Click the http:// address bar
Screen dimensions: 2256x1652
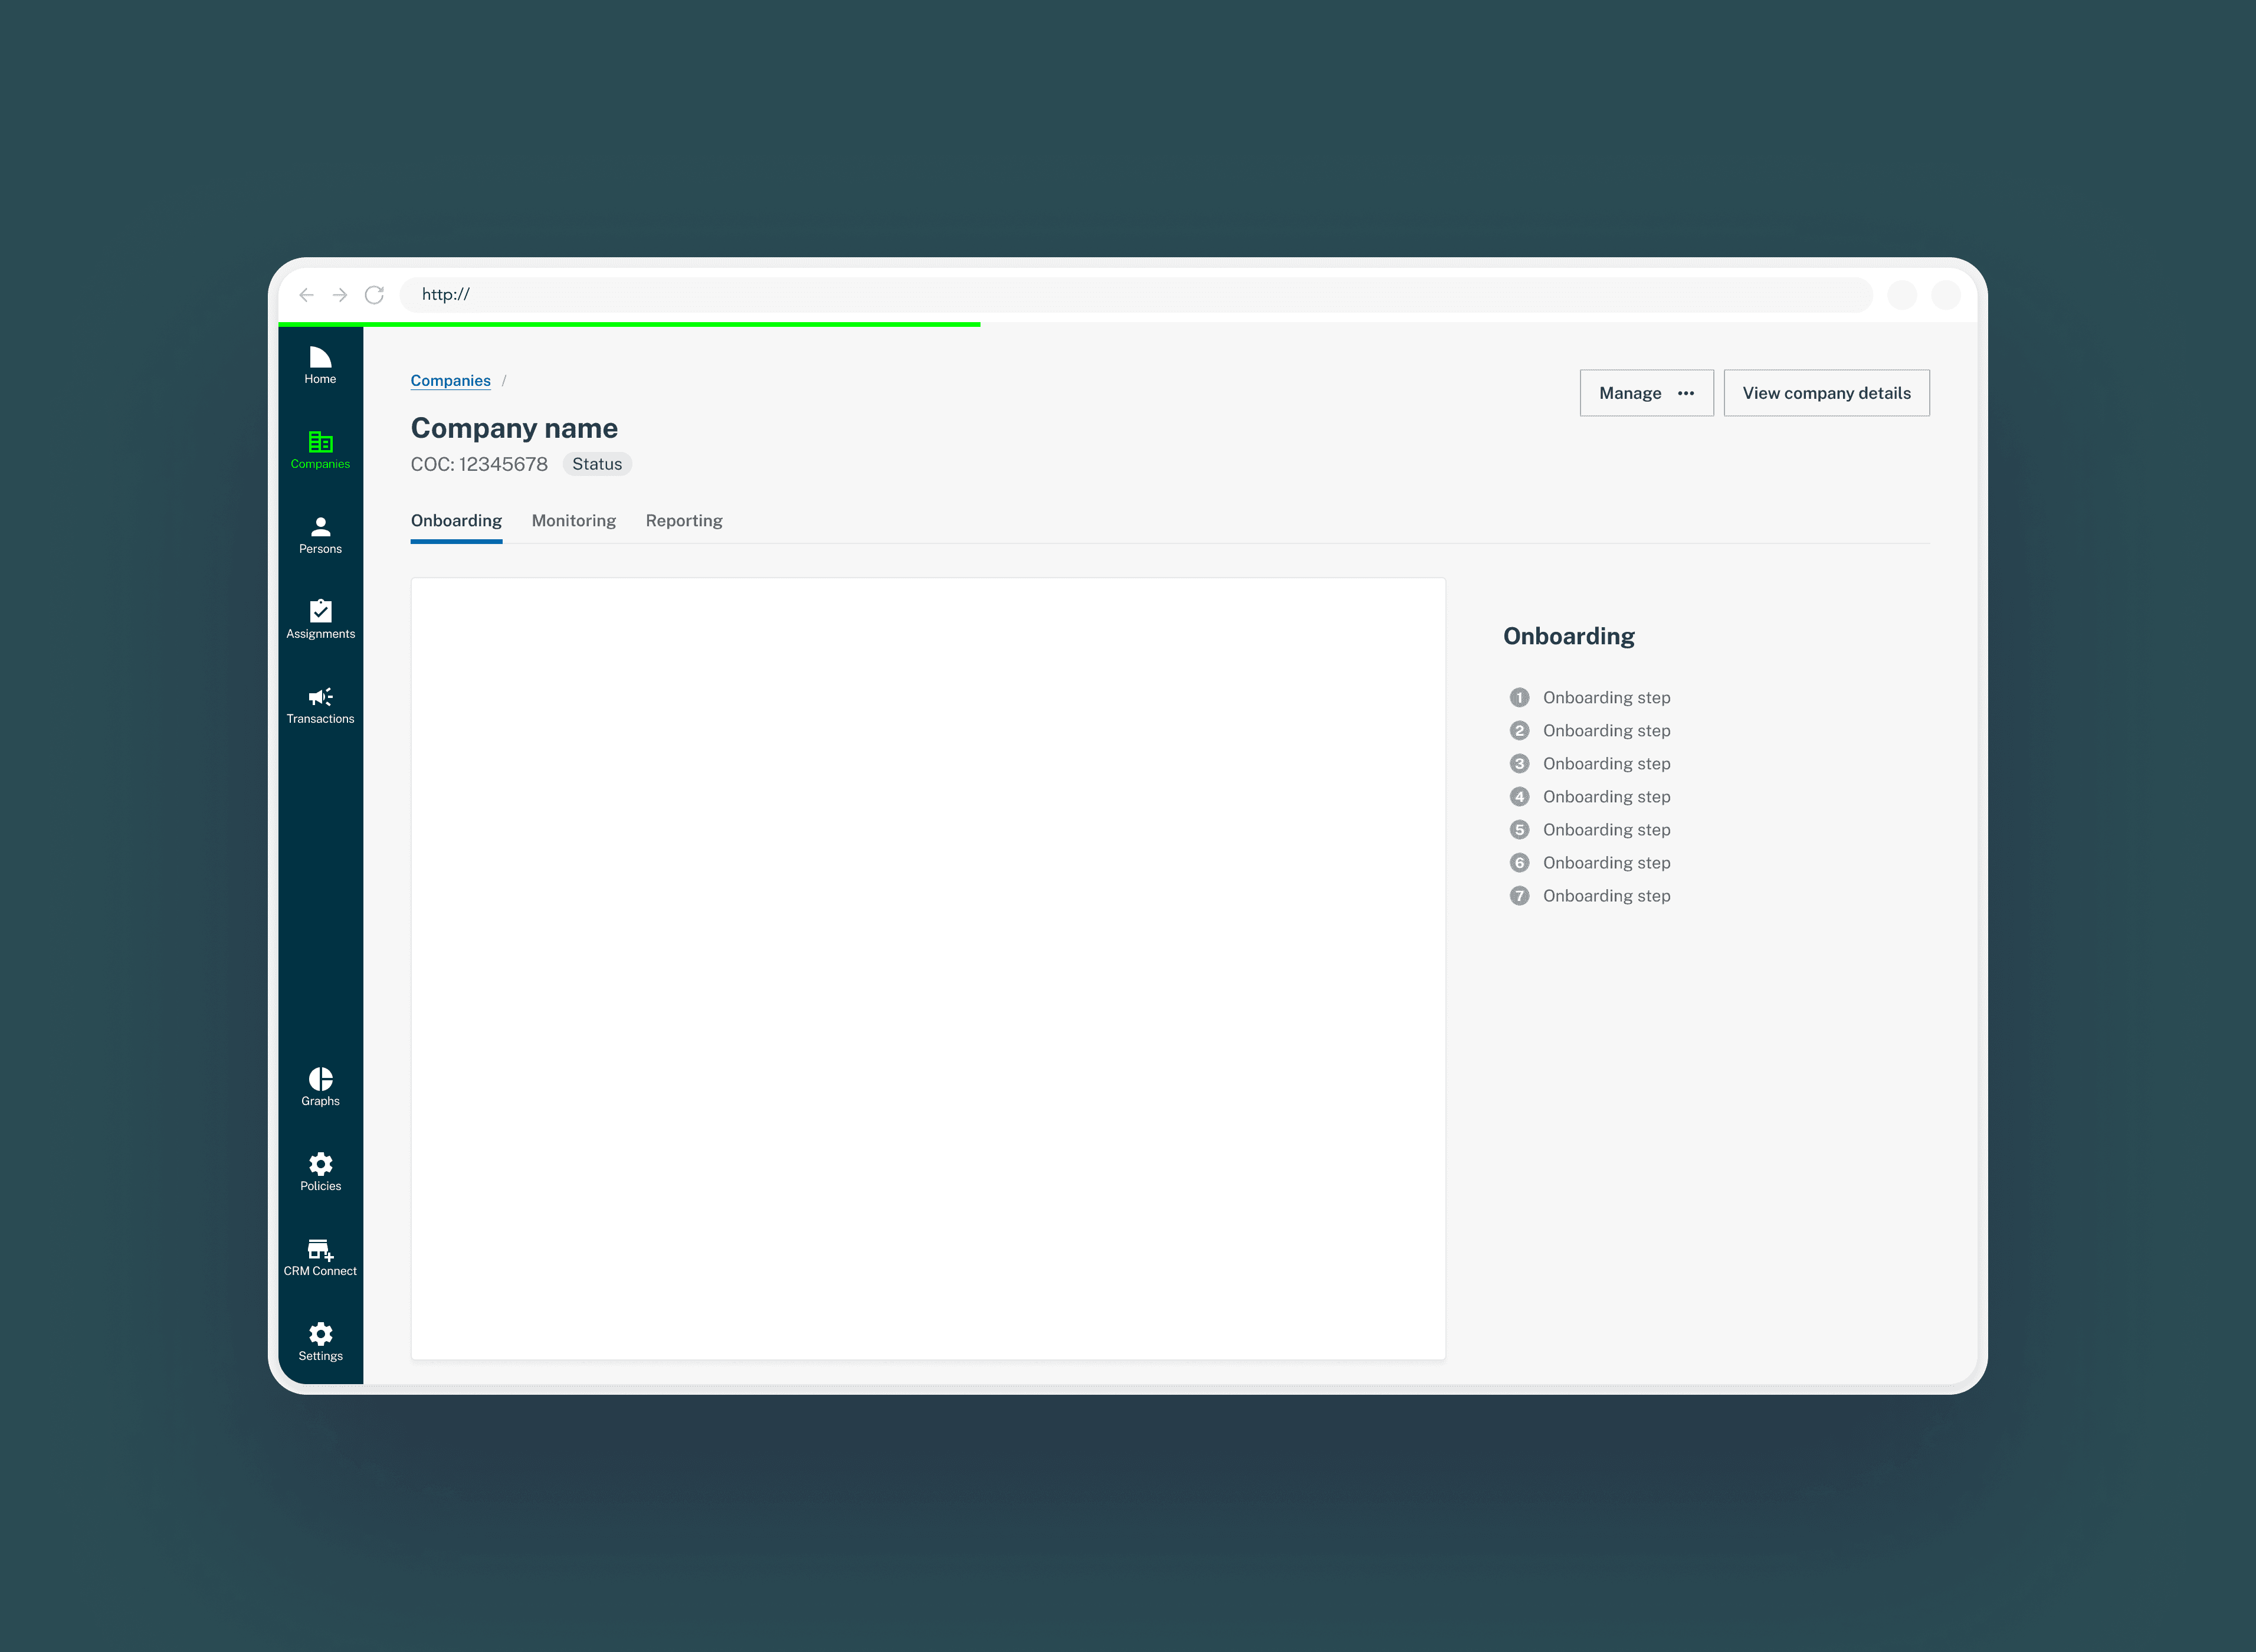pyautogui.click(x=1135, y=295)
